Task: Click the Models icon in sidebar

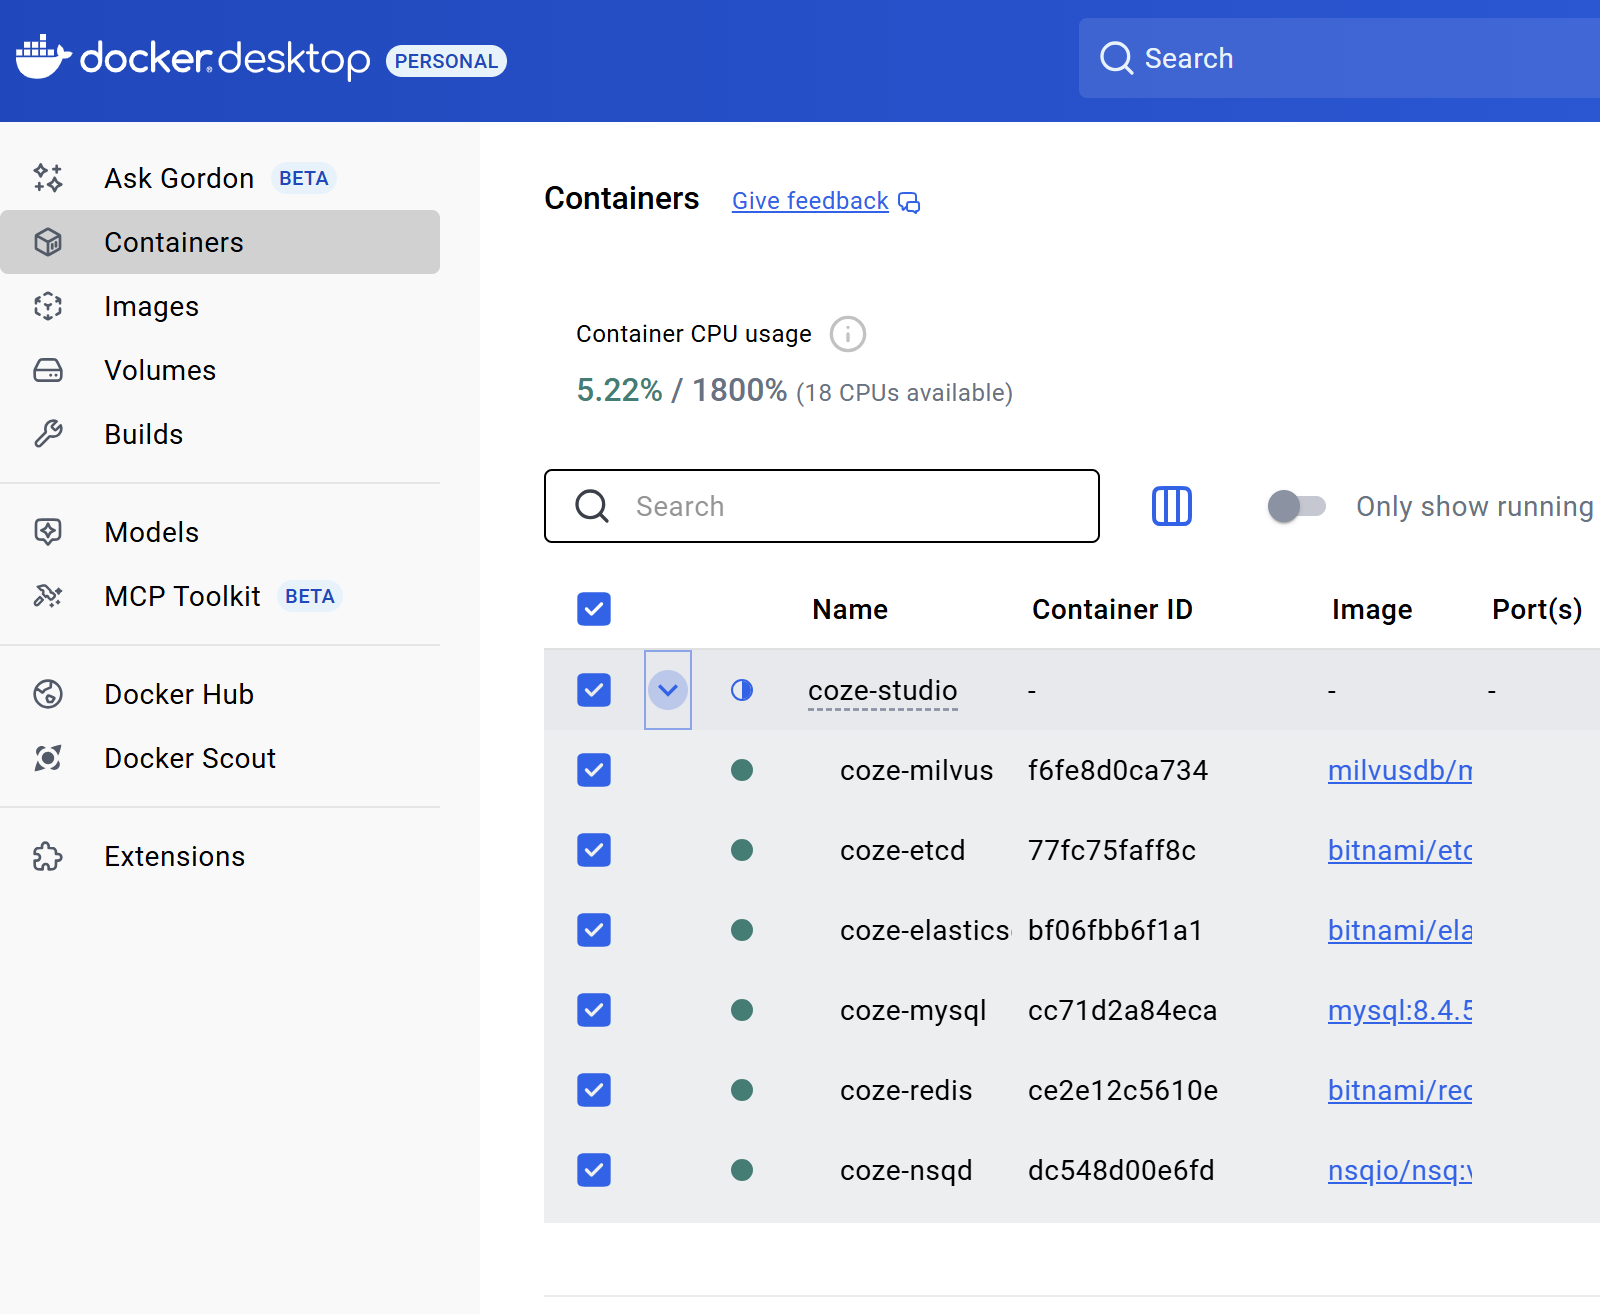Action: pos(48,532)
